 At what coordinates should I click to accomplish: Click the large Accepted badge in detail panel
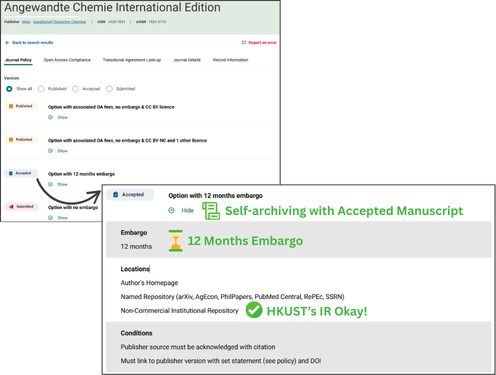[130, 195]
